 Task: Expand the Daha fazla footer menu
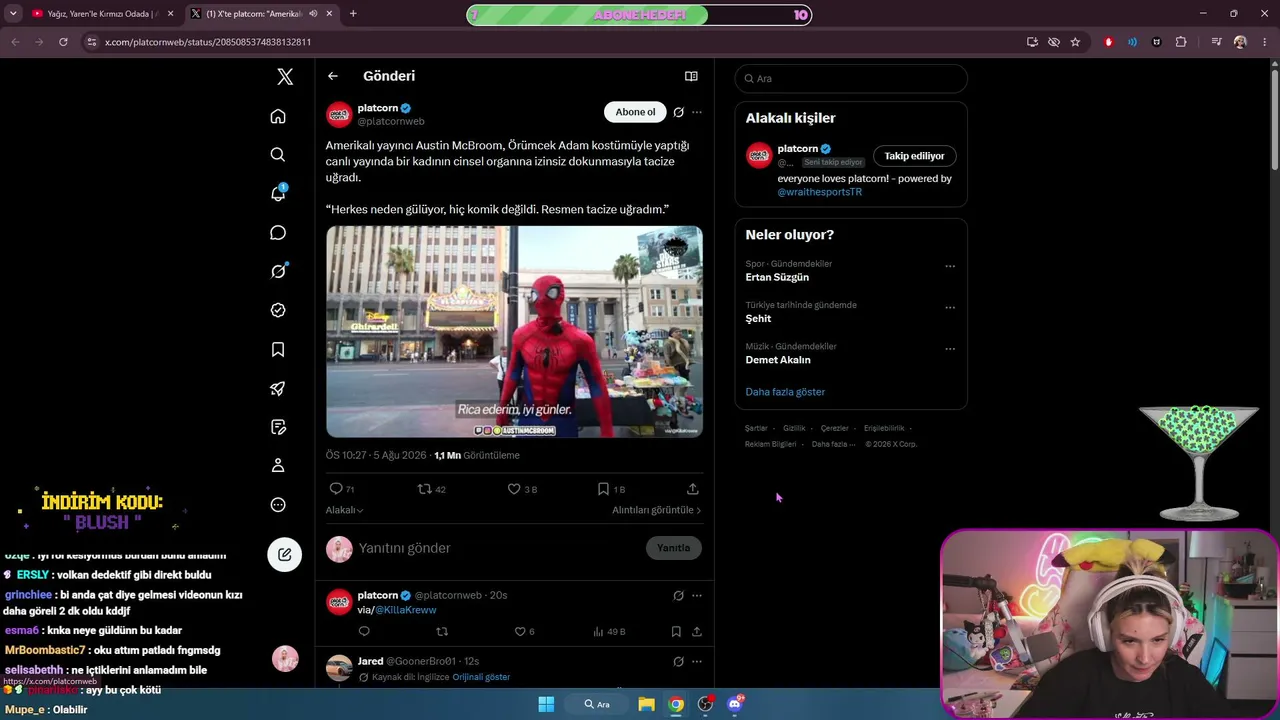(833, 444)
